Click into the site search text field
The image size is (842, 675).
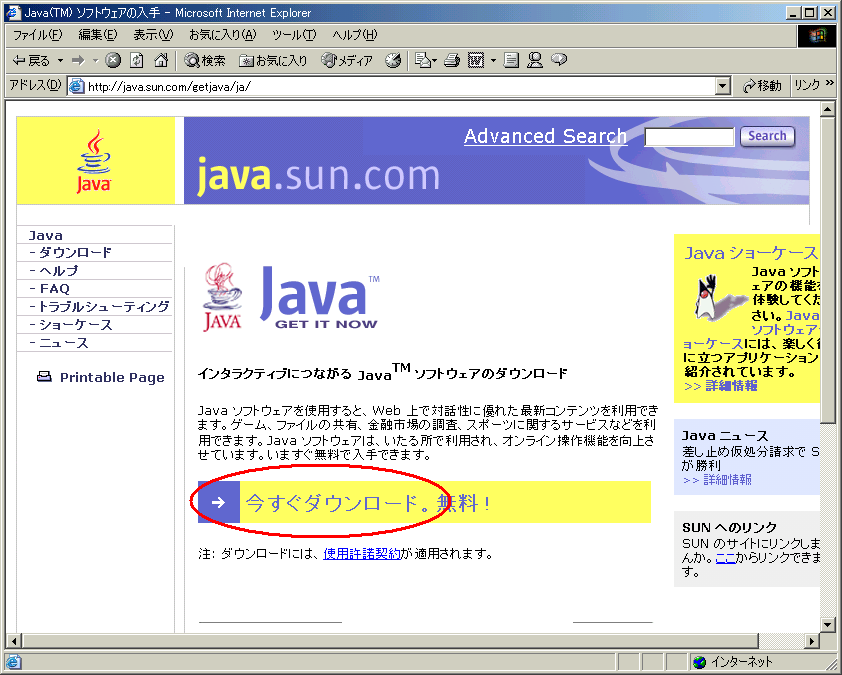click(x=689, y=137)
